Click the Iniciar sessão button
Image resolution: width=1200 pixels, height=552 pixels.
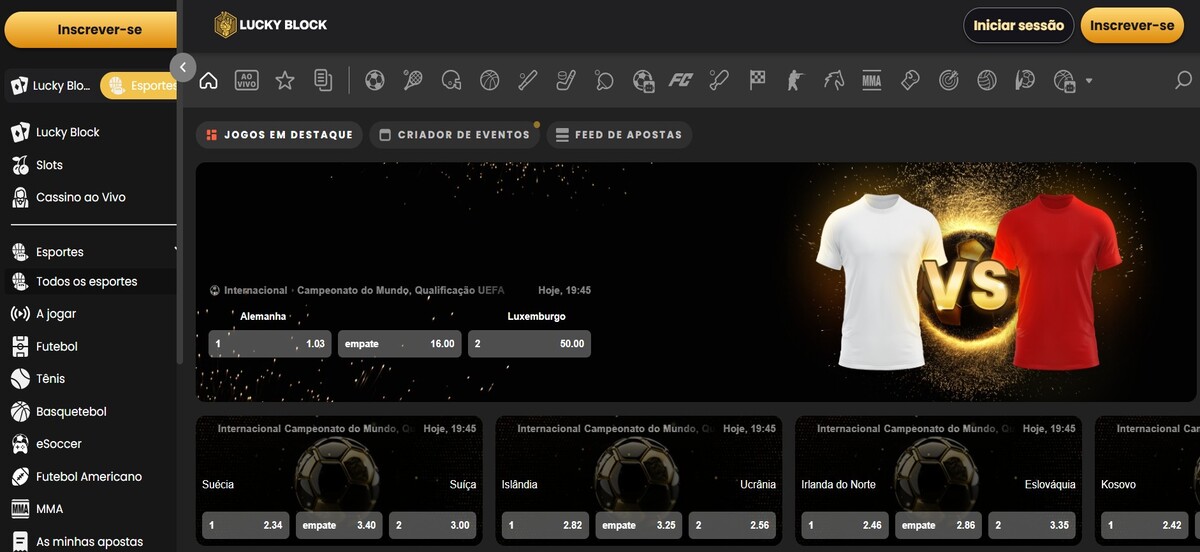(x=1018, y=26)
